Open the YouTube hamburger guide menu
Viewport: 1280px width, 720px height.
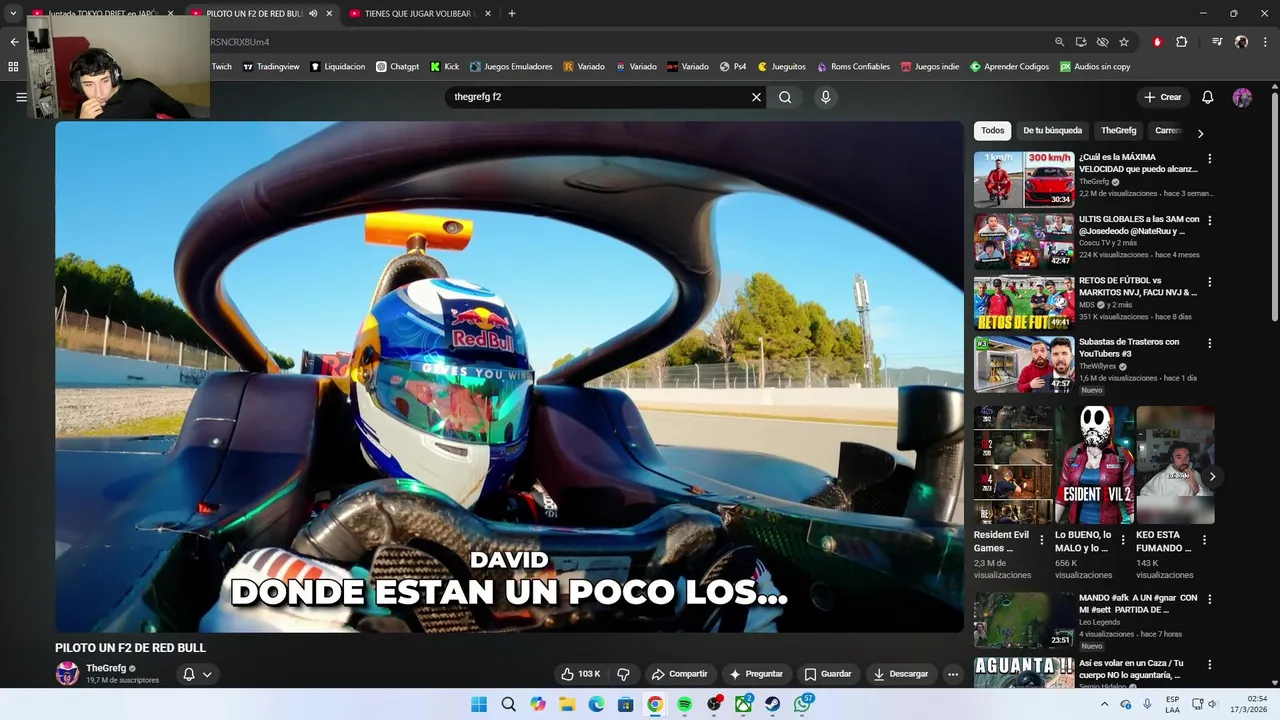(x=21, y=97)
